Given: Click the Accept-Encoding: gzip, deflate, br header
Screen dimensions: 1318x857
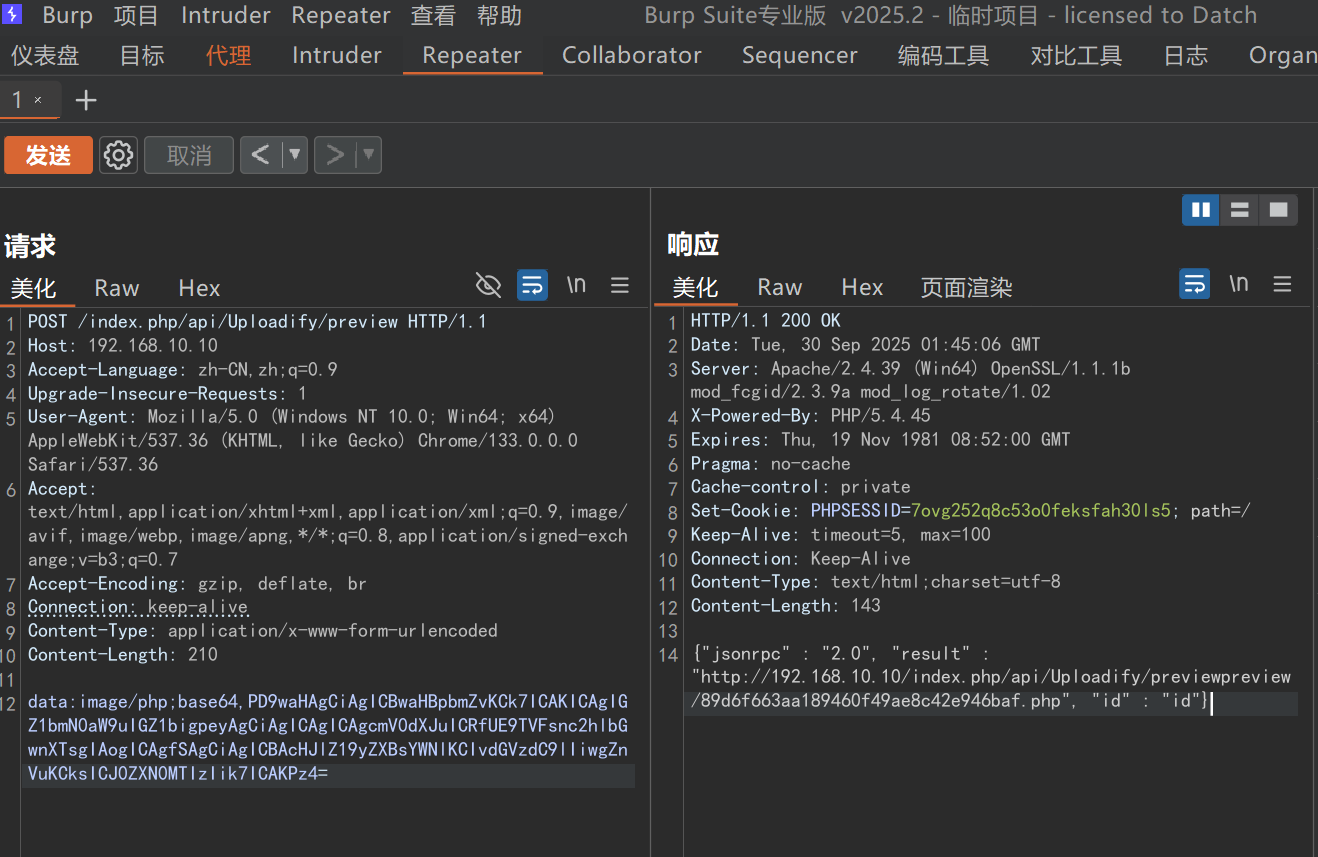Looking at the screenshot, I should (x=198, y=583).
